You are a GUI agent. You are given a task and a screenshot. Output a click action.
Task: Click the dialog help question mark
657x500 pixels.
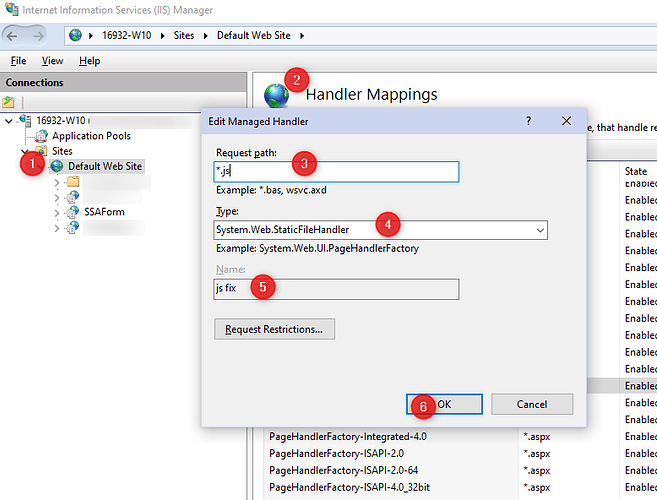pos(528,121)
